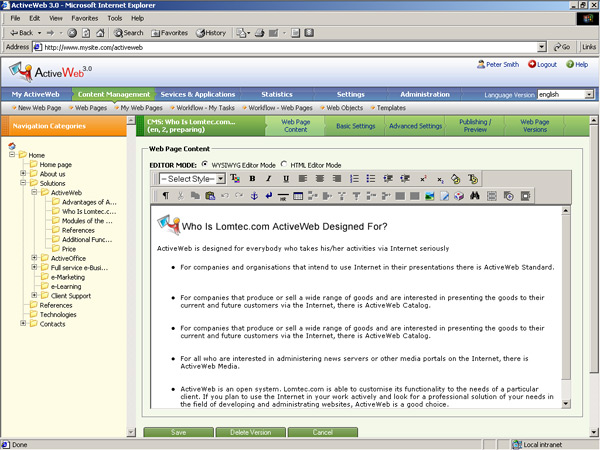Select WYSIWYG Editor Mode radio button
600x450 pixels.
(205, 164)
